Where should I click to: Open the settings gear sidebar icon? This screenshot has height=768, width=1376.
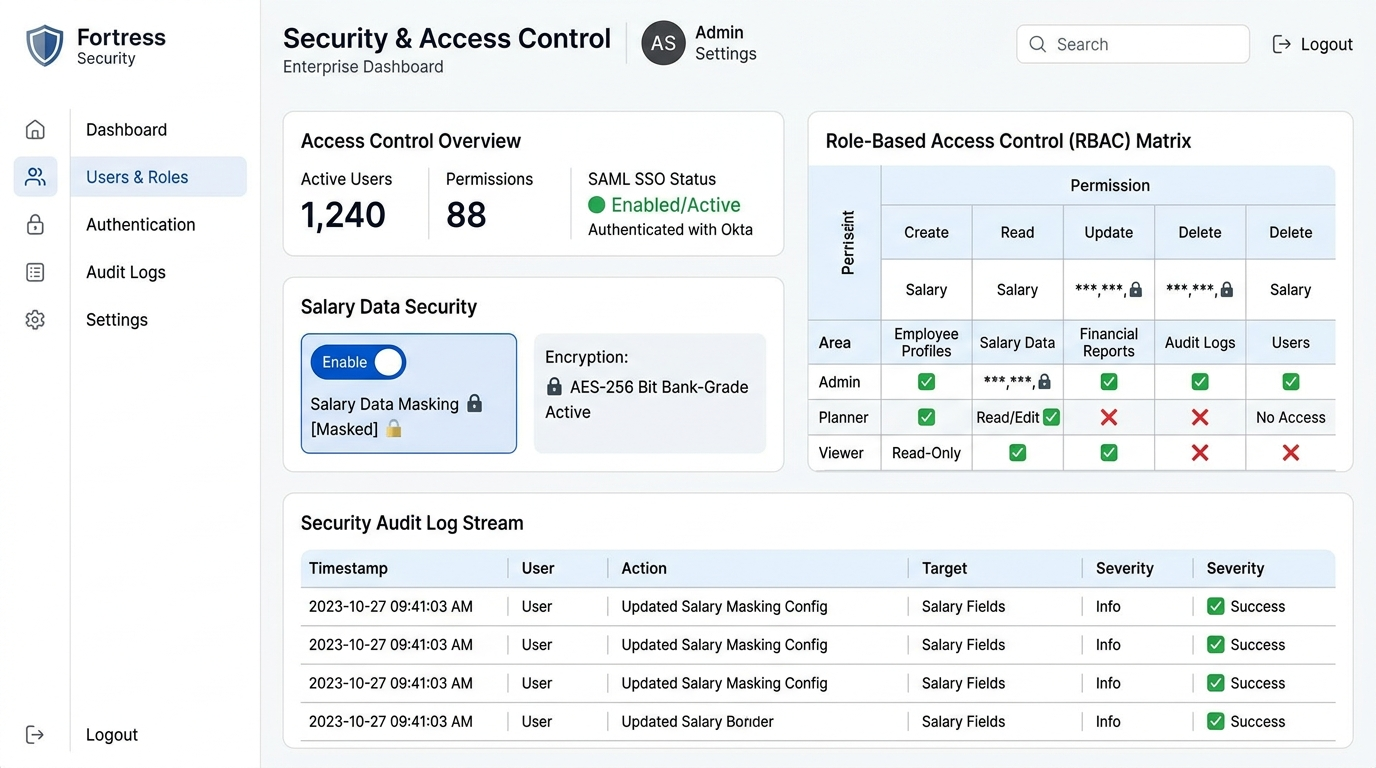tap(35, 320)
